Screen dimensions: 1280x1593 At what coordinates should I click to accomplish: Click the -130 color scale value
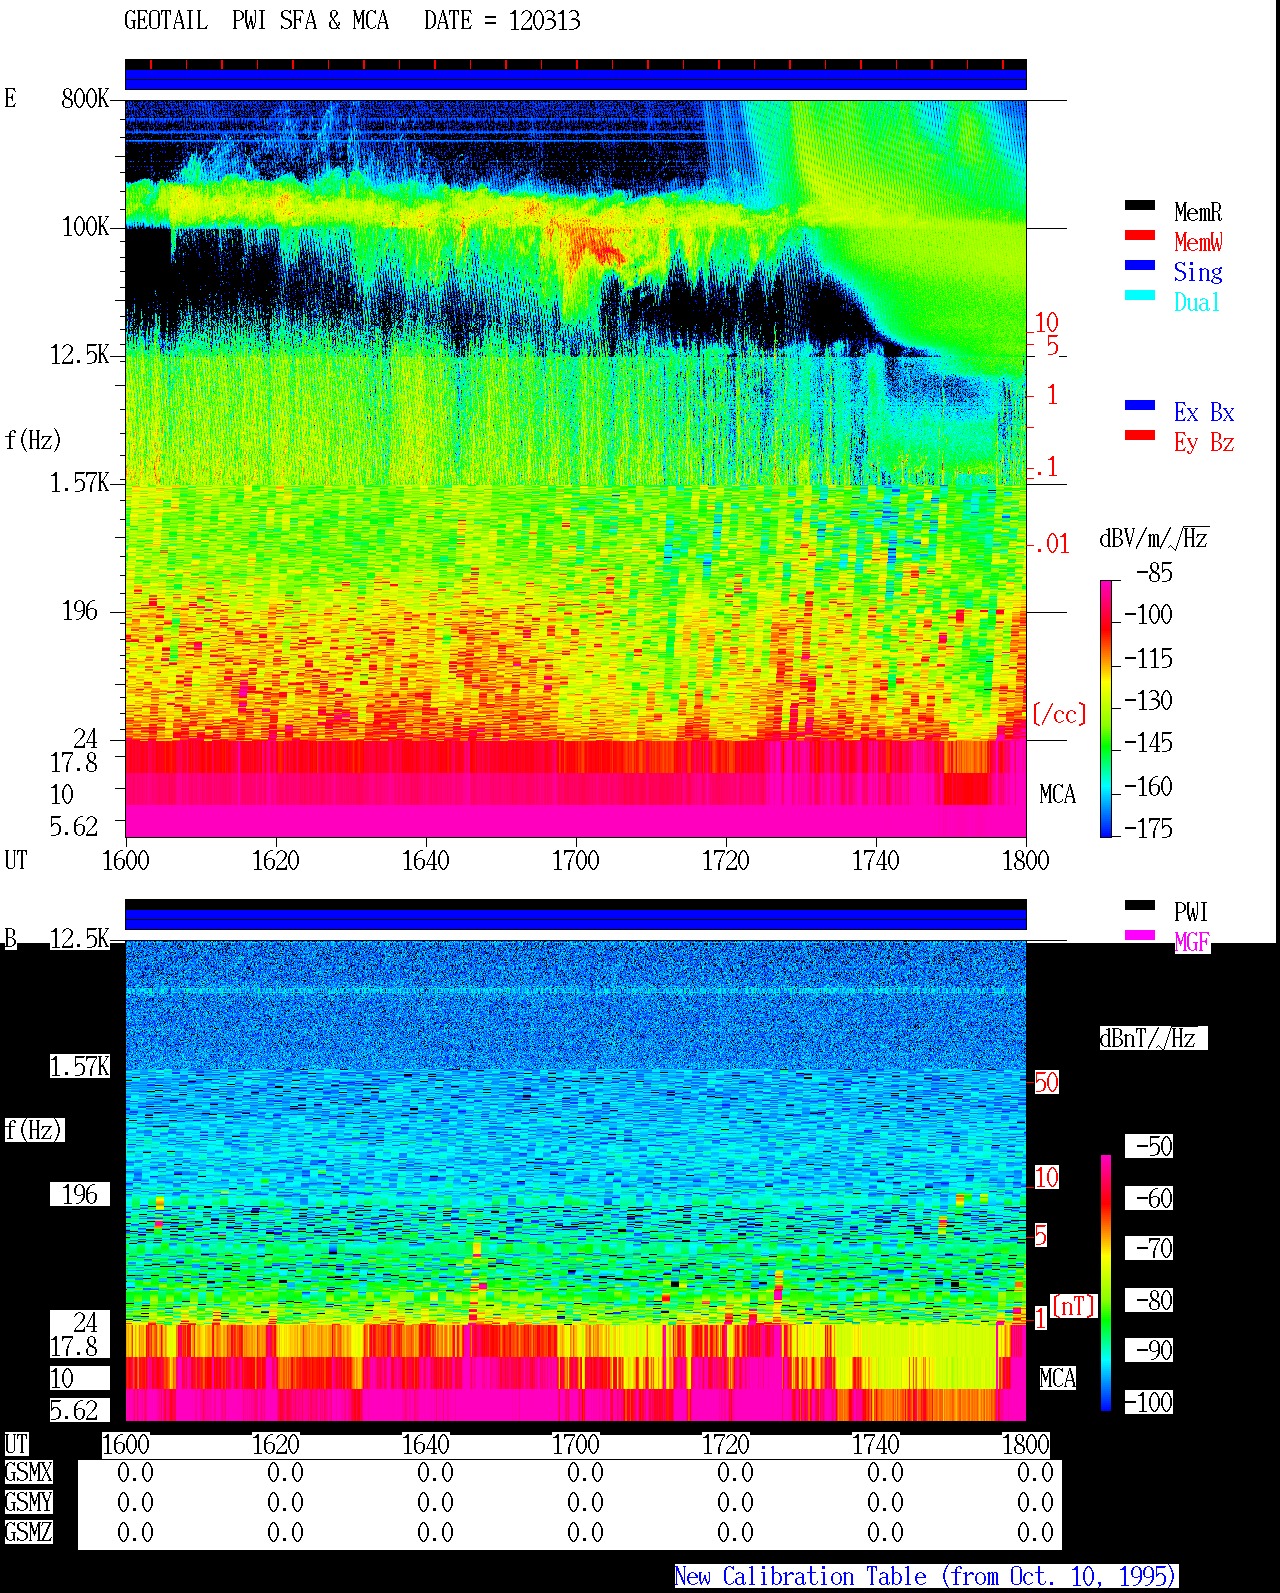pyautogui.click(x=1148, y=701)
